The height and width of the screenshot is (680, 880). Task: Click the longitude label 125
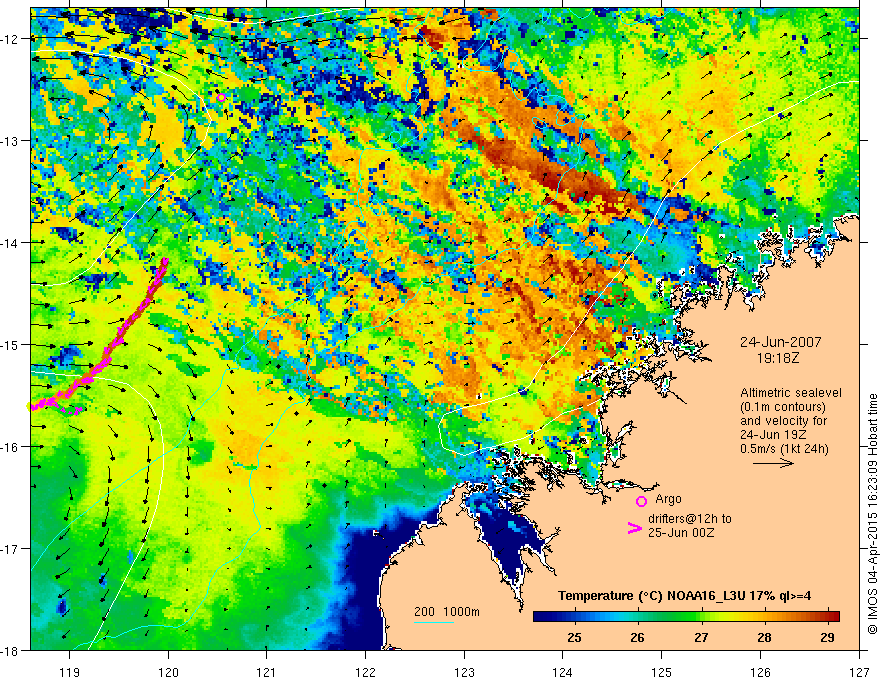click(x=662, y=672)
